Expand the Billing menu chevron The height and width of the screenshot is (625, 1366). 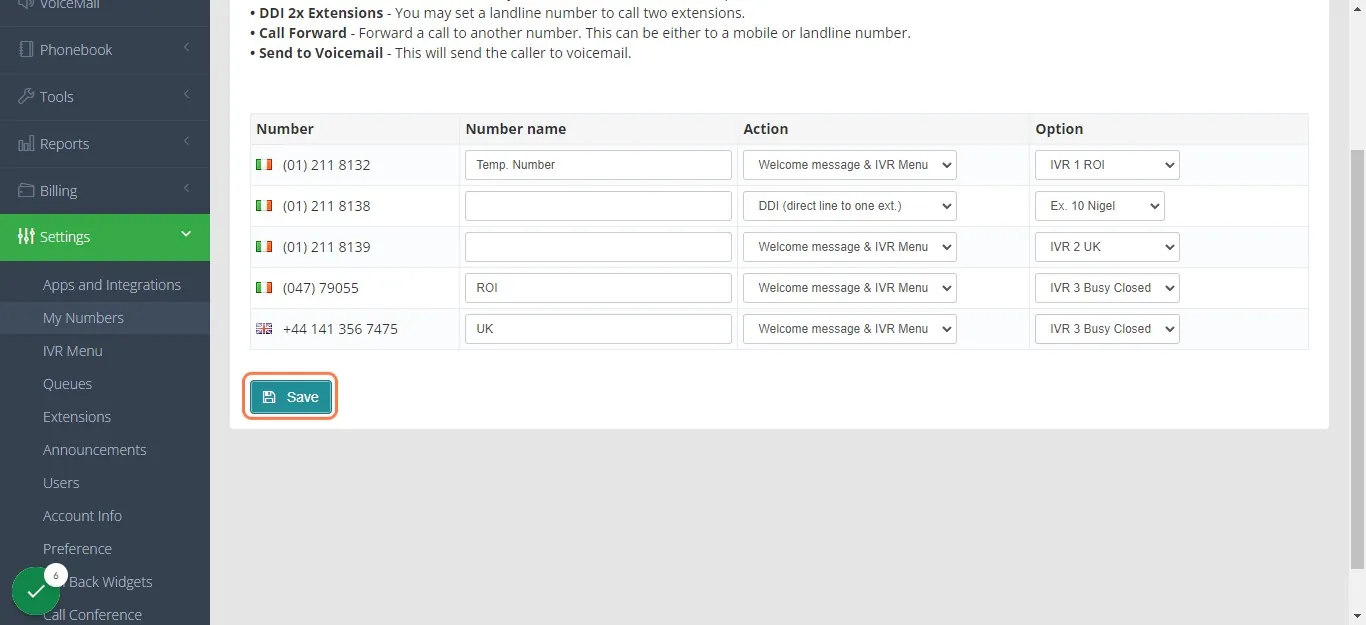tap(186, 189)
